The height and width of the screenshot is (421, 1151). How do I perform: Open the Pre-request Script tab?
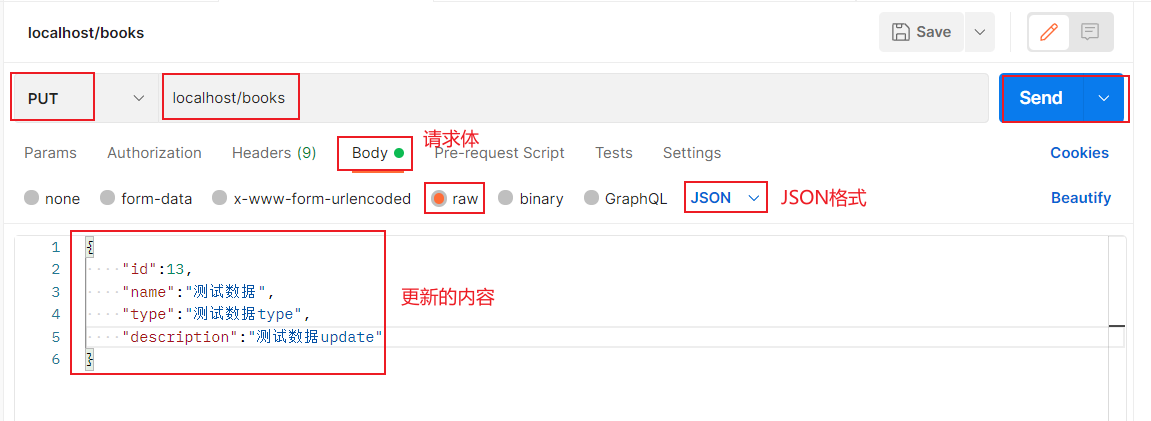499,153
